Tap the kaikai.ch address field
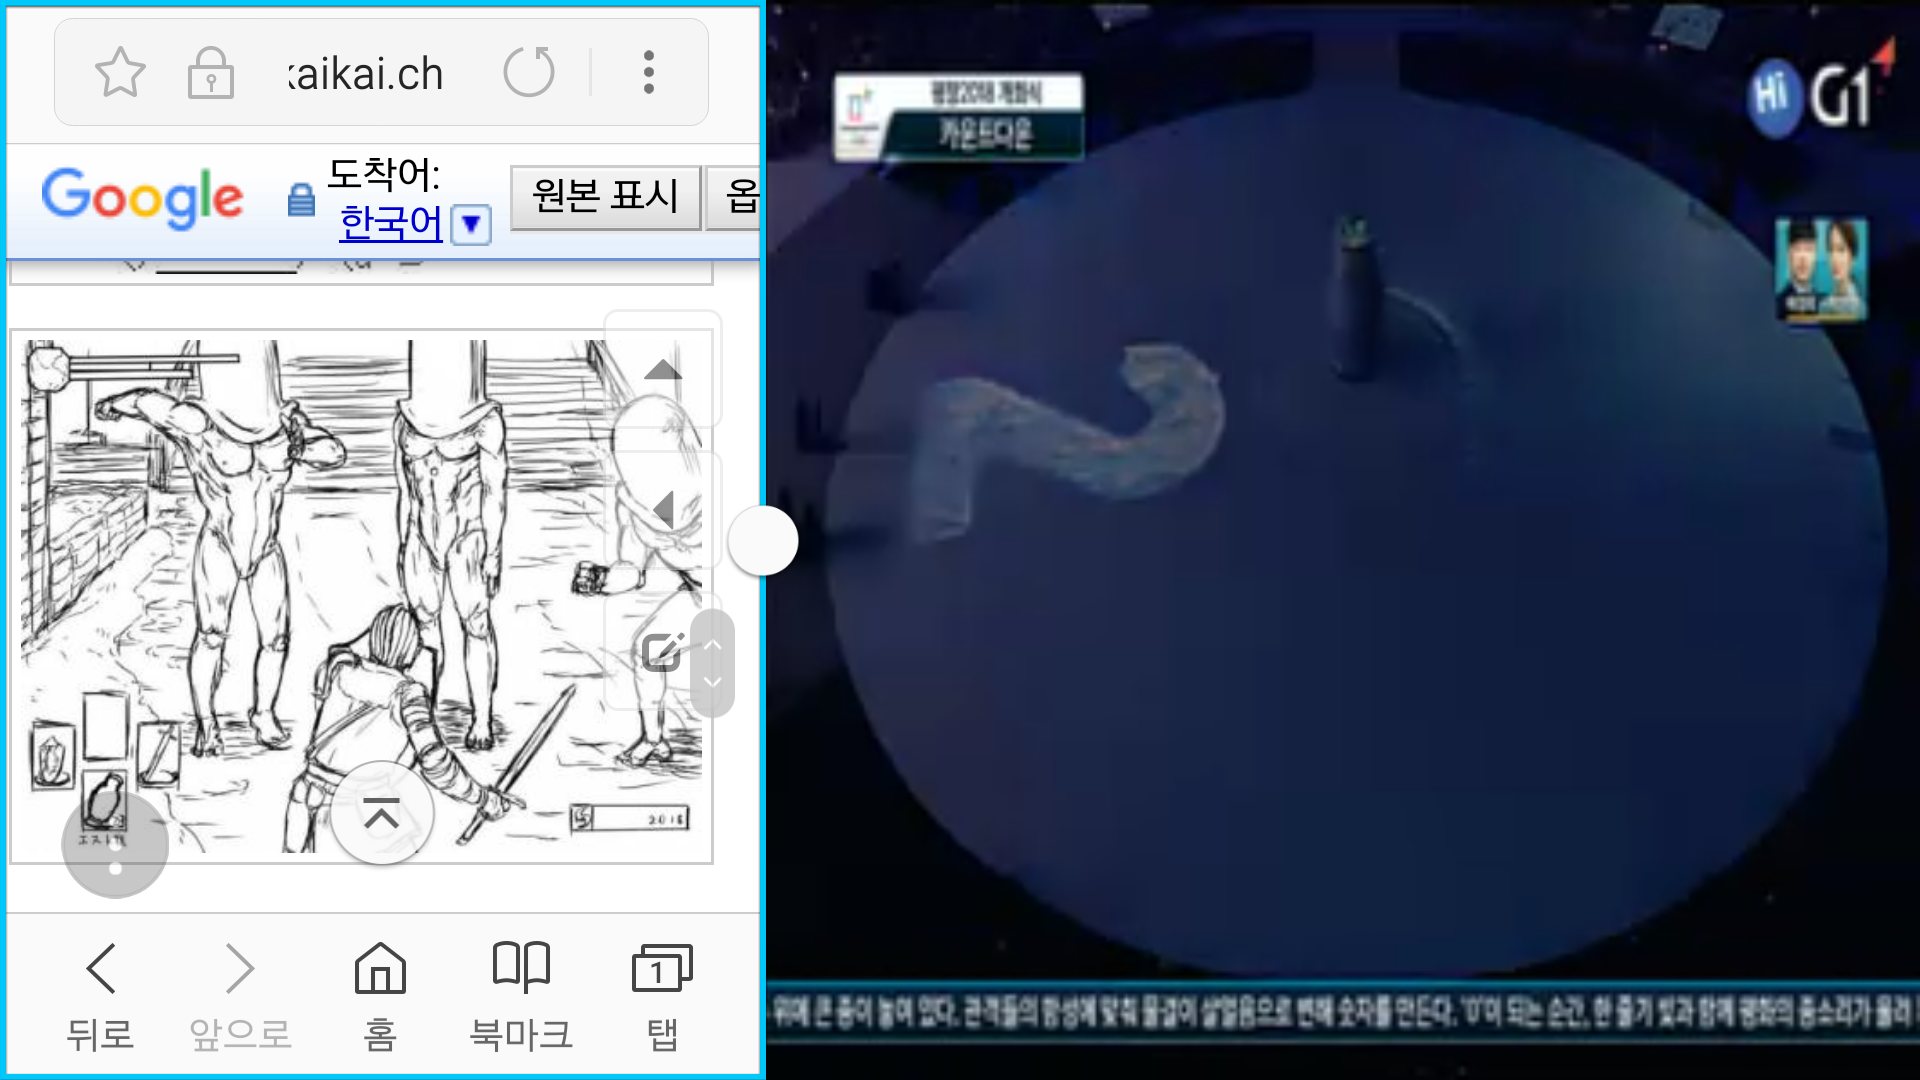This screenshot has width=1920, height=1080. pos(366,74)
